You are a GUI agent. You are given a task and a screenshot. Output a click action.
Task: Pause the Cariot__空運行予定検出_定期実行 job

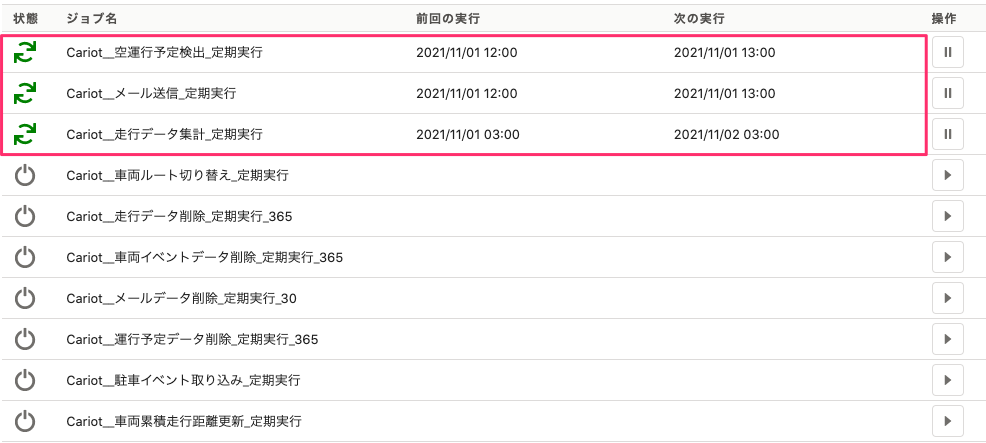tap(948, 52)
